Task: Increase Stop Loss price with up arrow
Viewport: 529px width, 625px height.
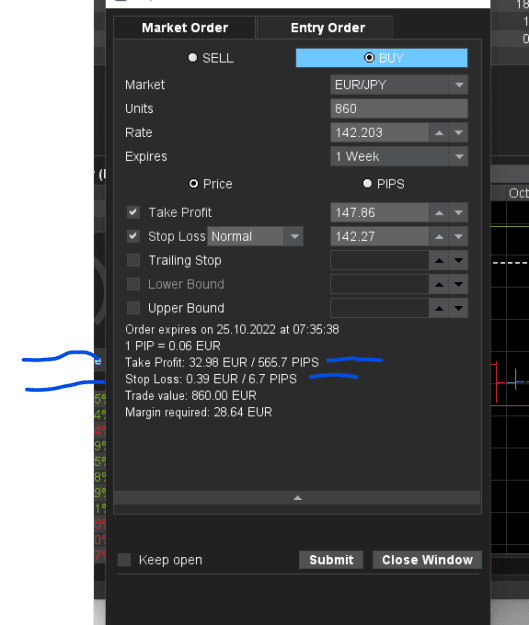Action: [439, 236]
